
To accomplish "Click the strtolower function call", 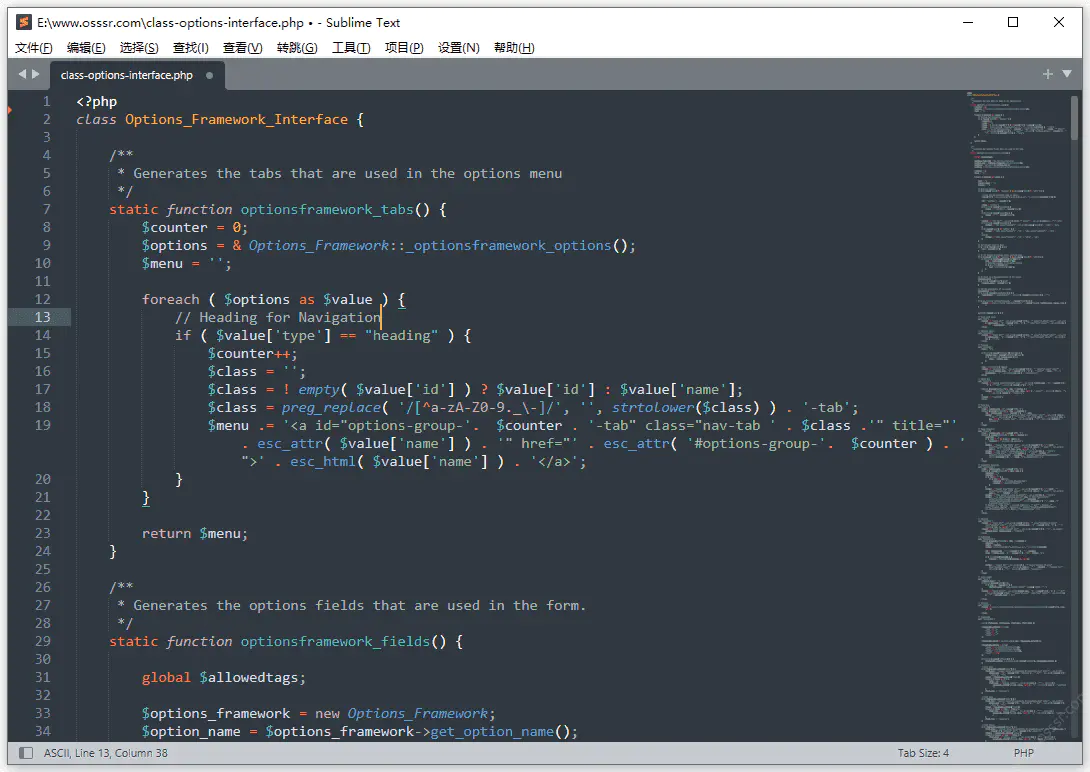I will tap(653, 407).
